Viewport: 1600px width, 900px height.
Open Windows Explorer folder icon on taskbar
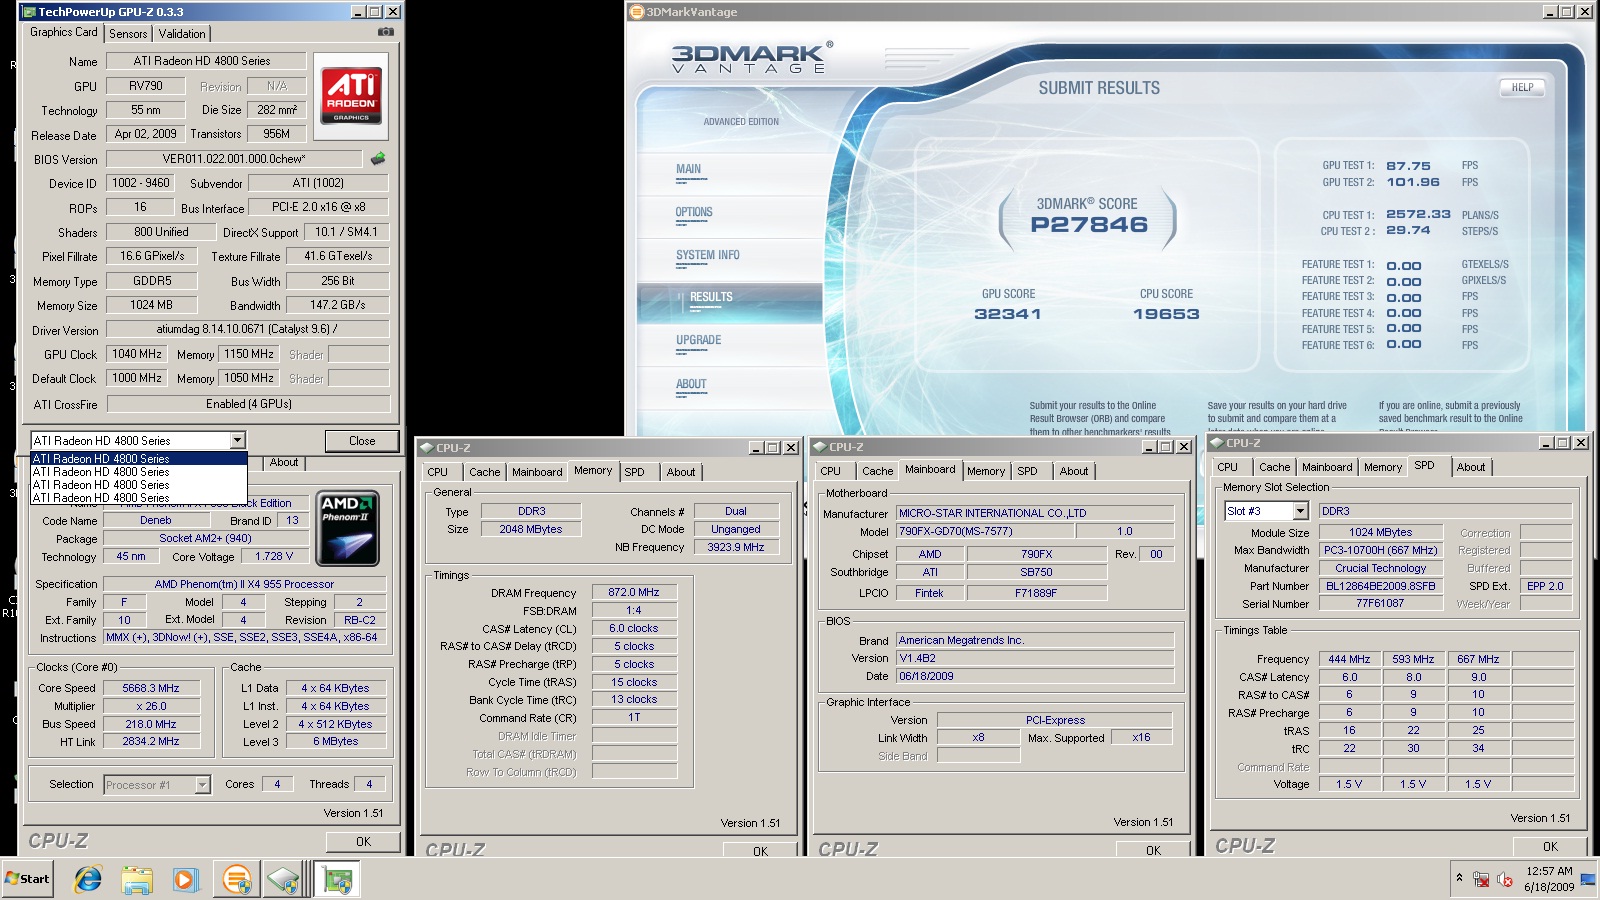[137, 879]
